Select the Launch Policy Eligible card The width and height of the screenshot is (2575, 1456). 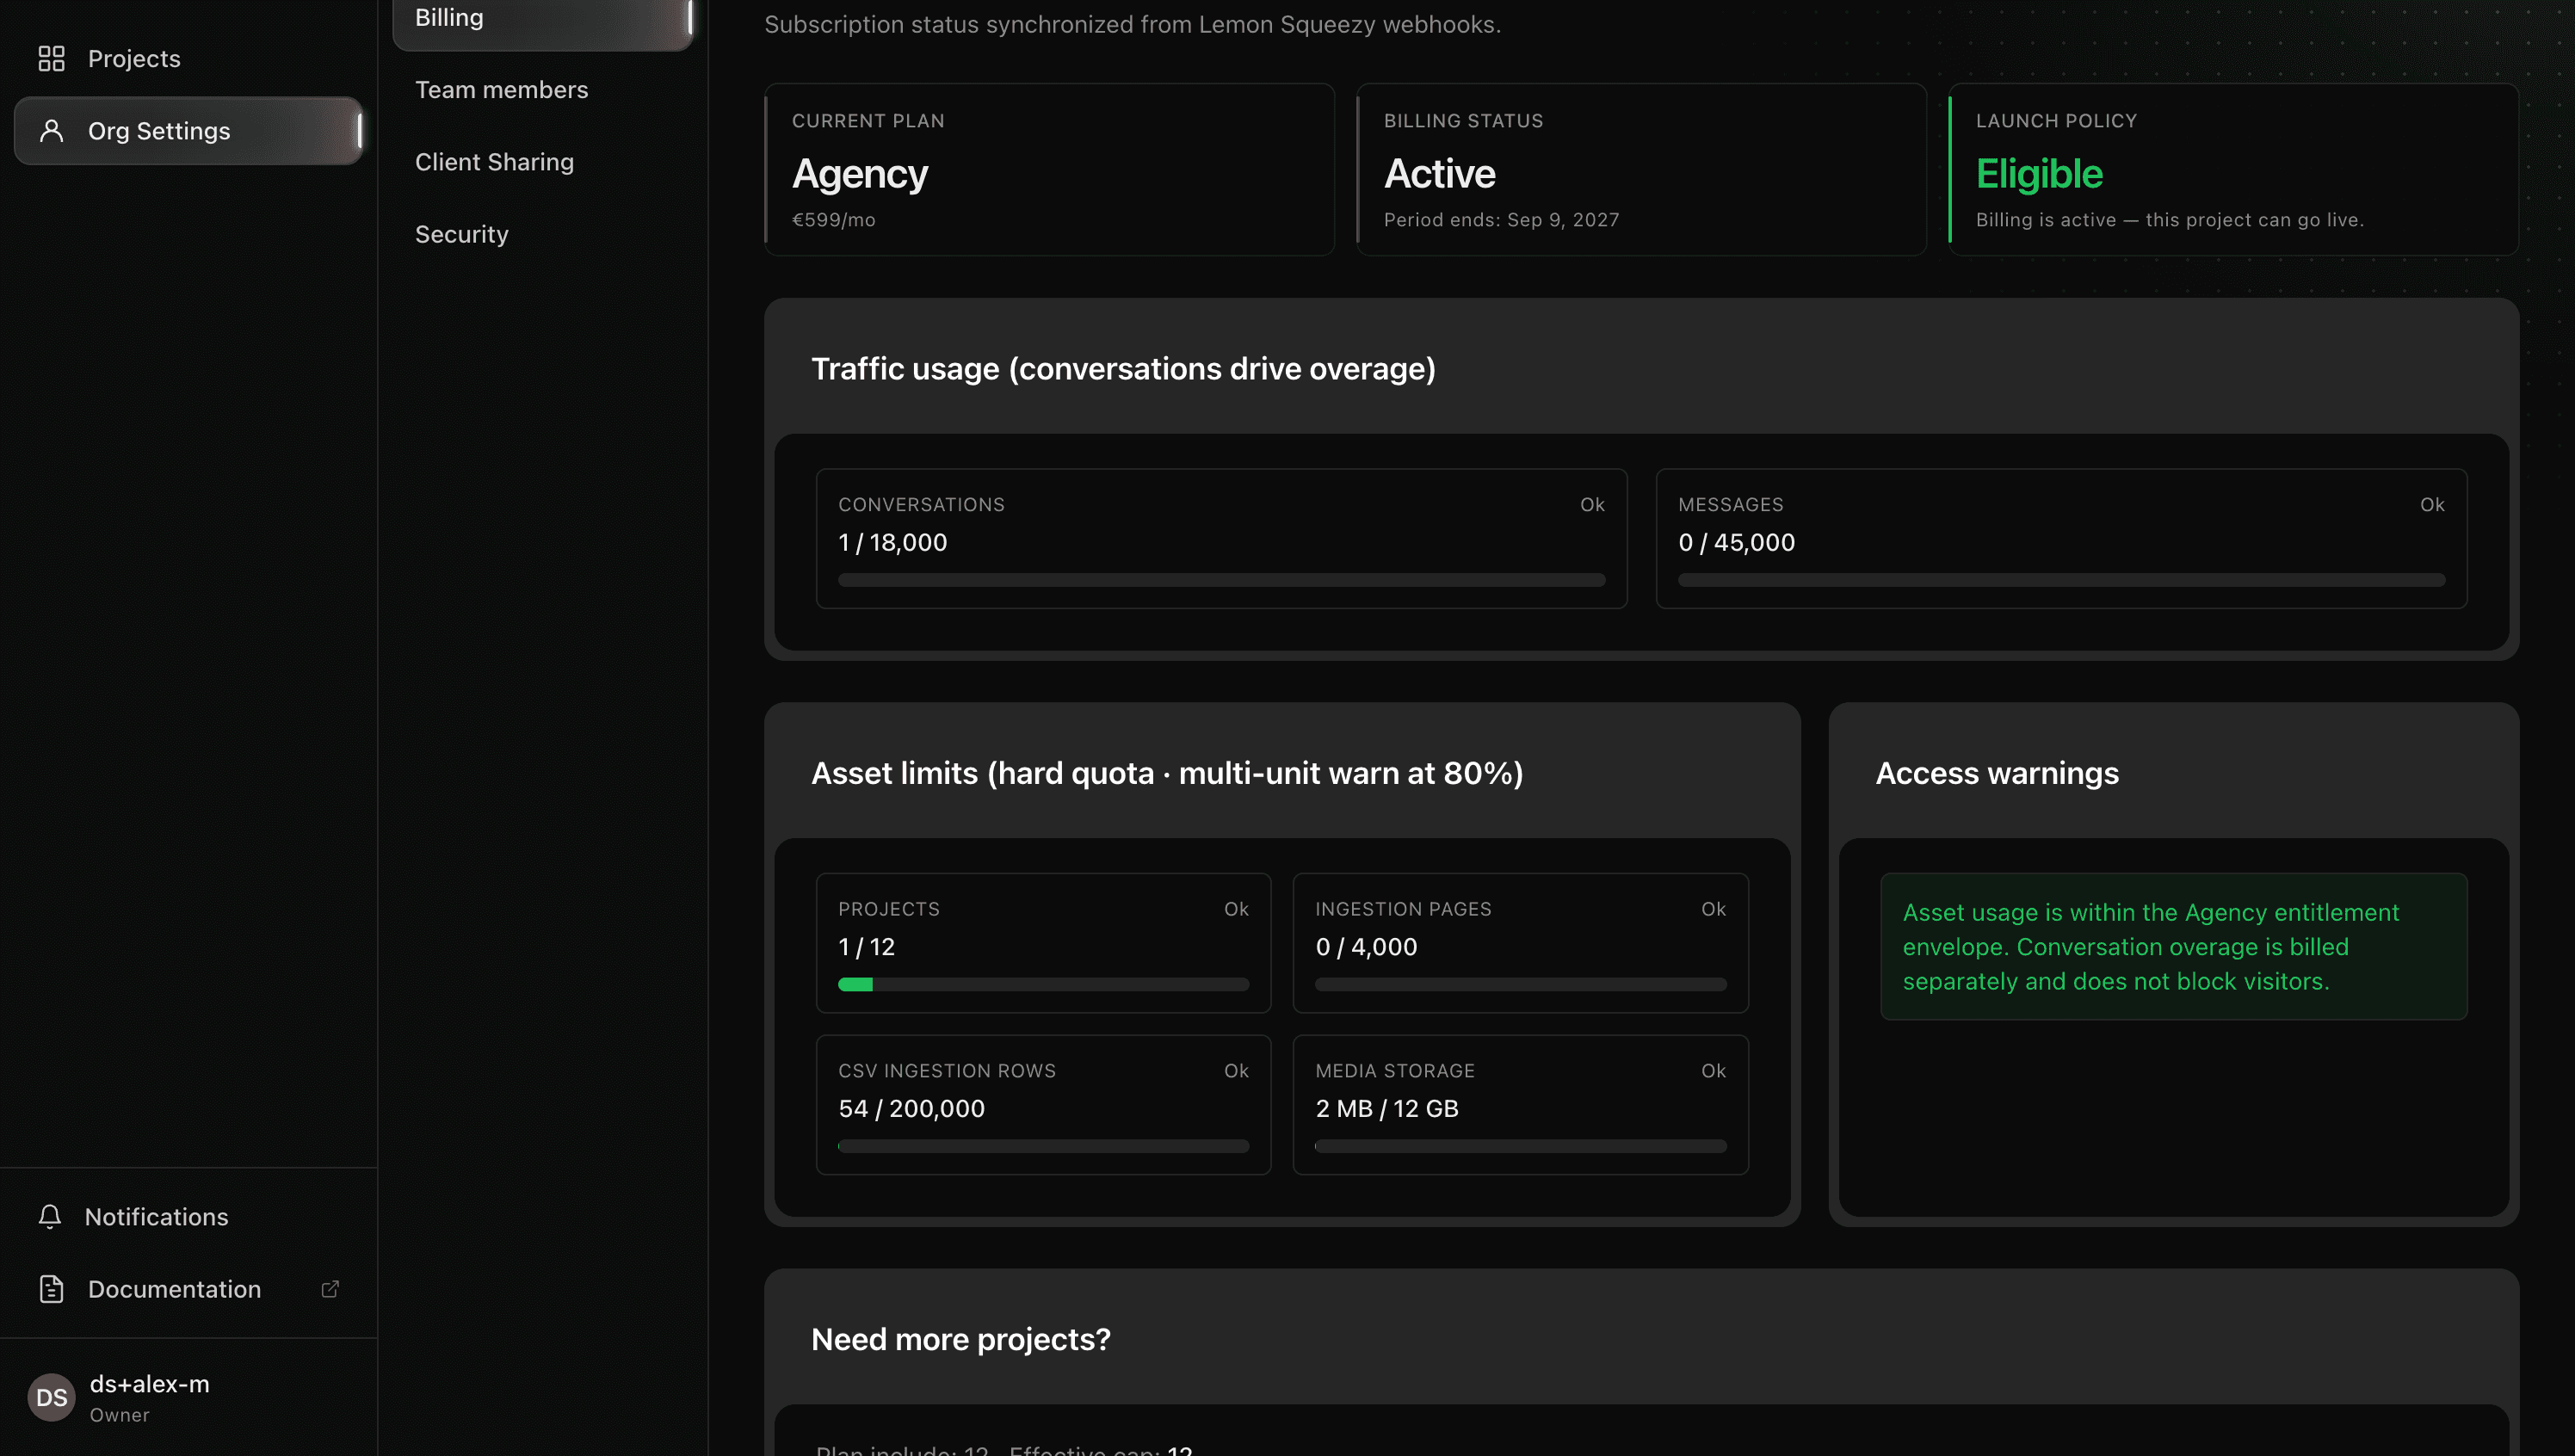tap(2233, 170)
